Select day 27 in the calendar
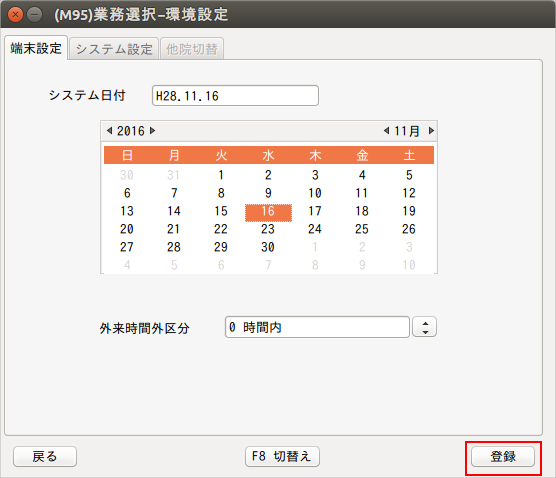Screen dimensions: 556x478 pyautogui.click(x=127, y=247)
